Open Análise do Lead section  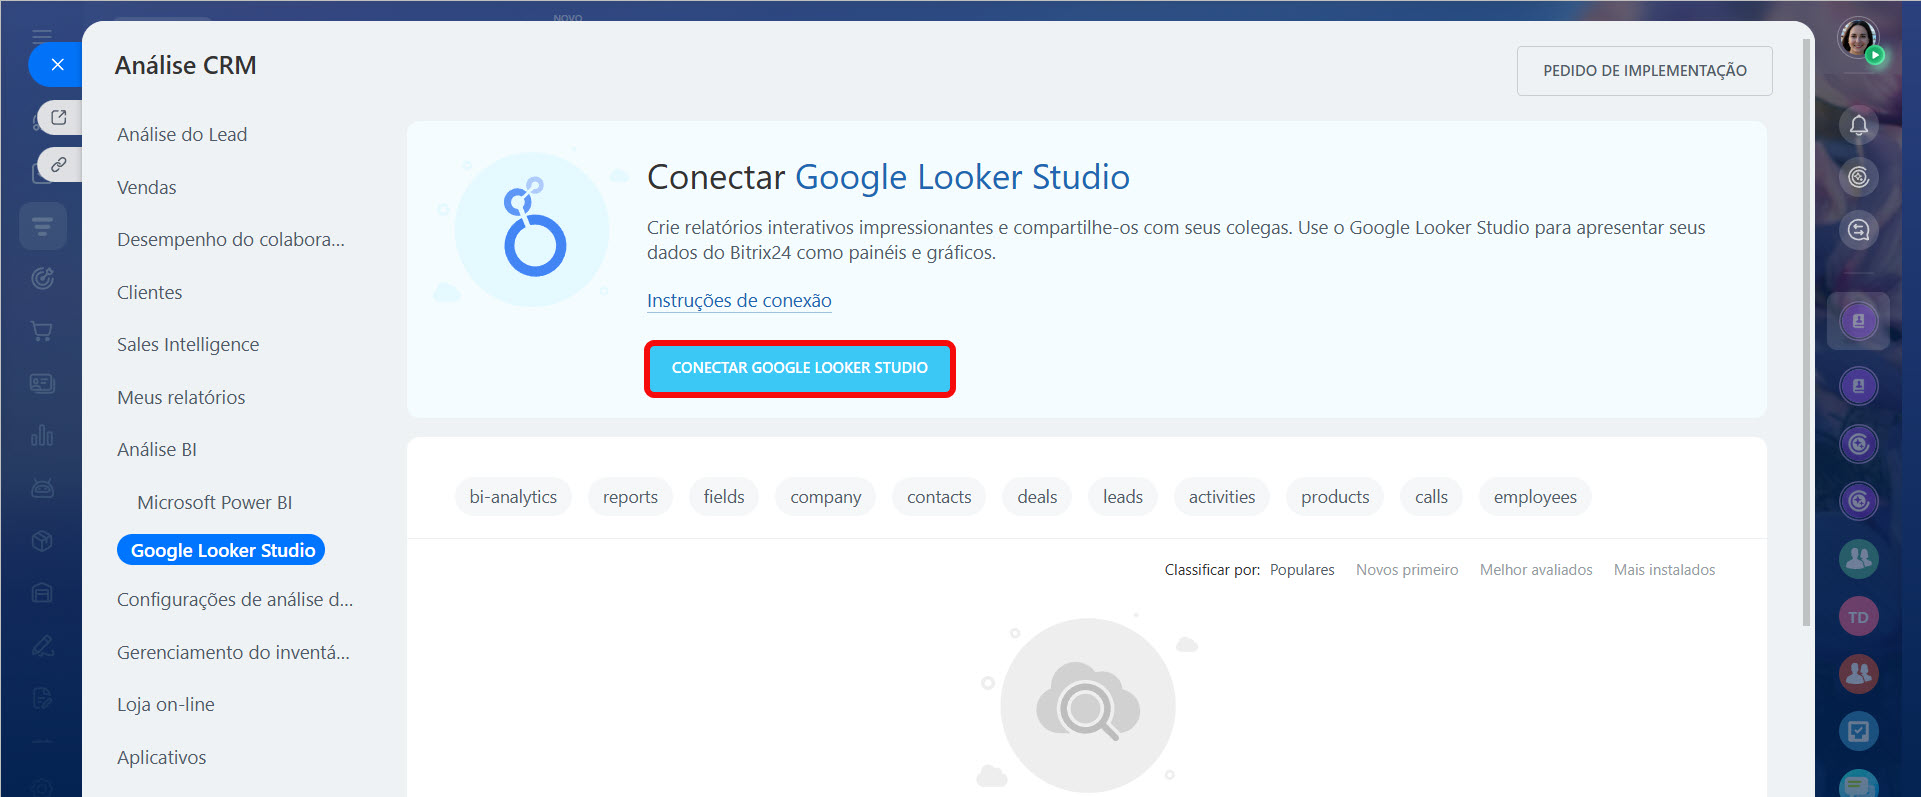point(182,135)
